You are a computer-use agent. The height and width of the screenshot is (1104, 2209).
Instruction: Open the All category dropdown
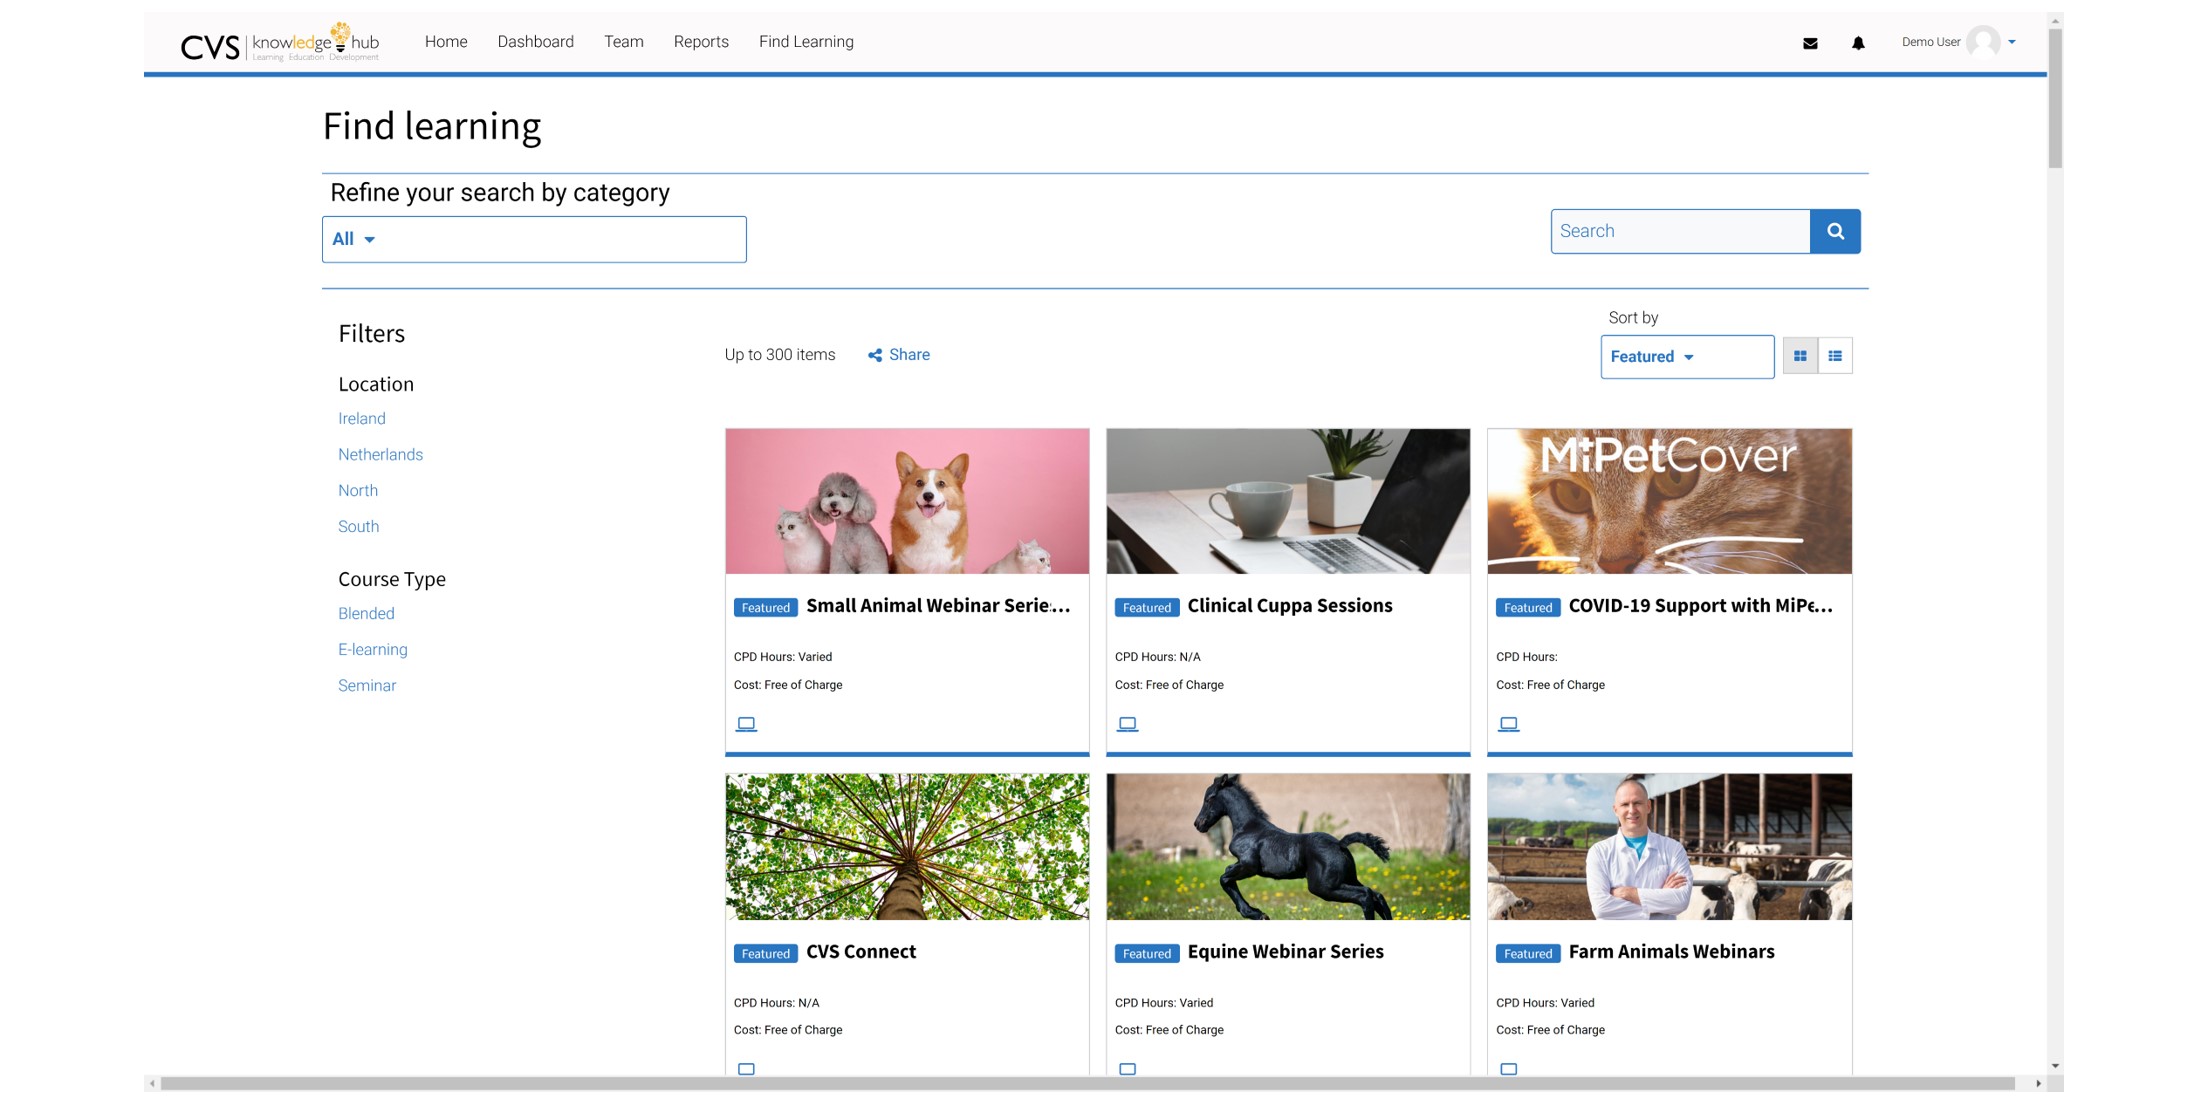coord(534,239)
